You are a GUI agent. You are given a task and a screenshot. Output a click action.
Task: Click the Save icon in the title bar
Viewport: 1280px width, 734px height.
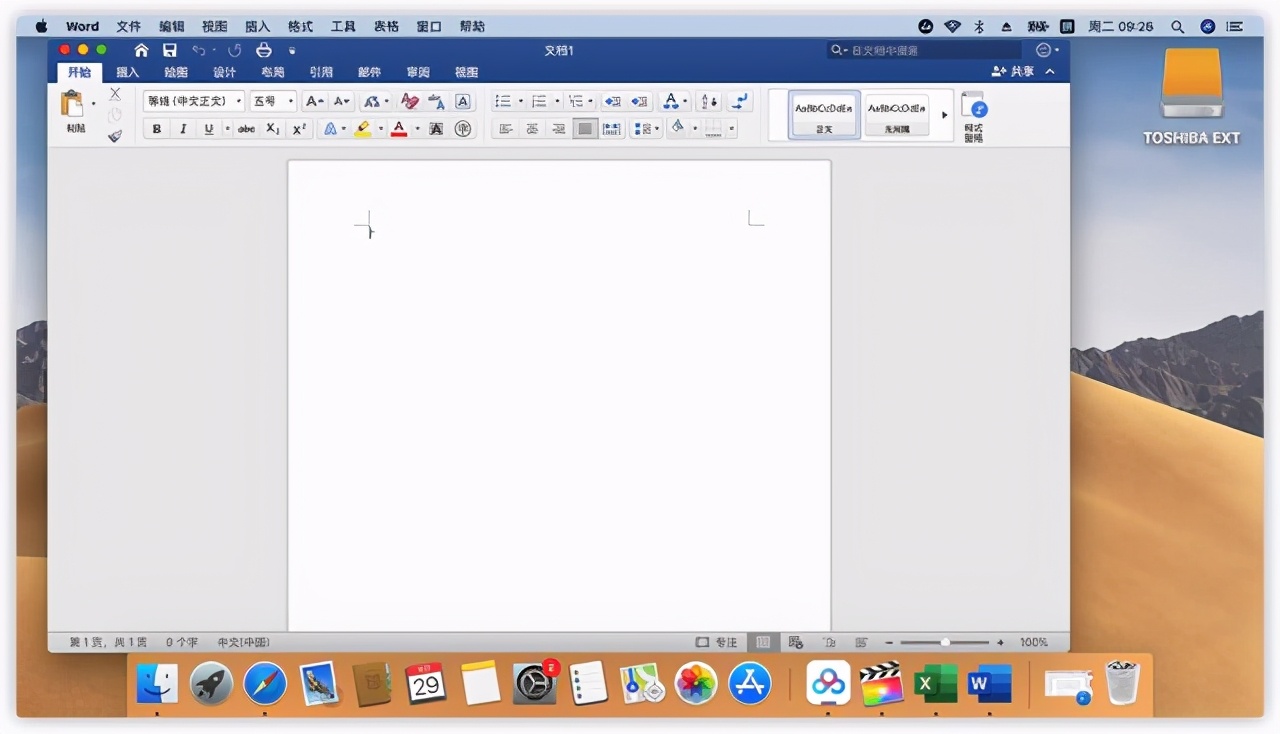(x=170, y=50)
